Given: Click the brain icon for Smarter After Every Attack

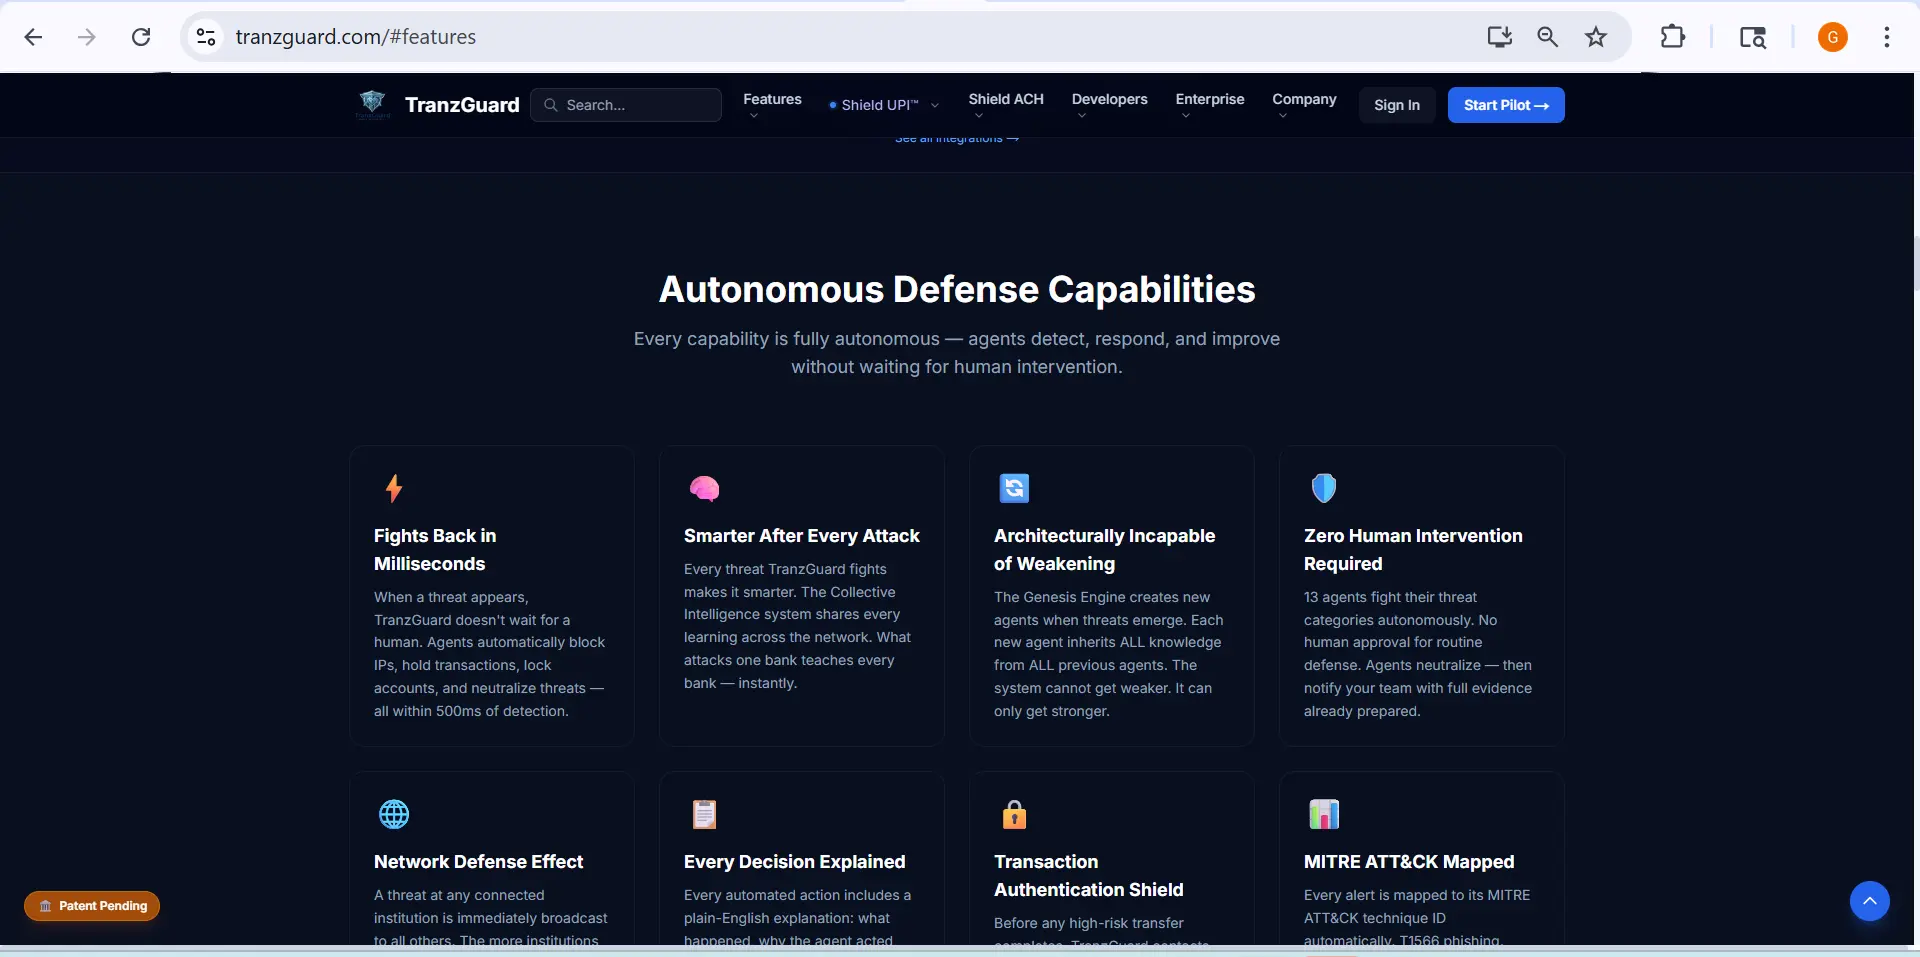Looking at the screenshot, I should click(704, 488).
